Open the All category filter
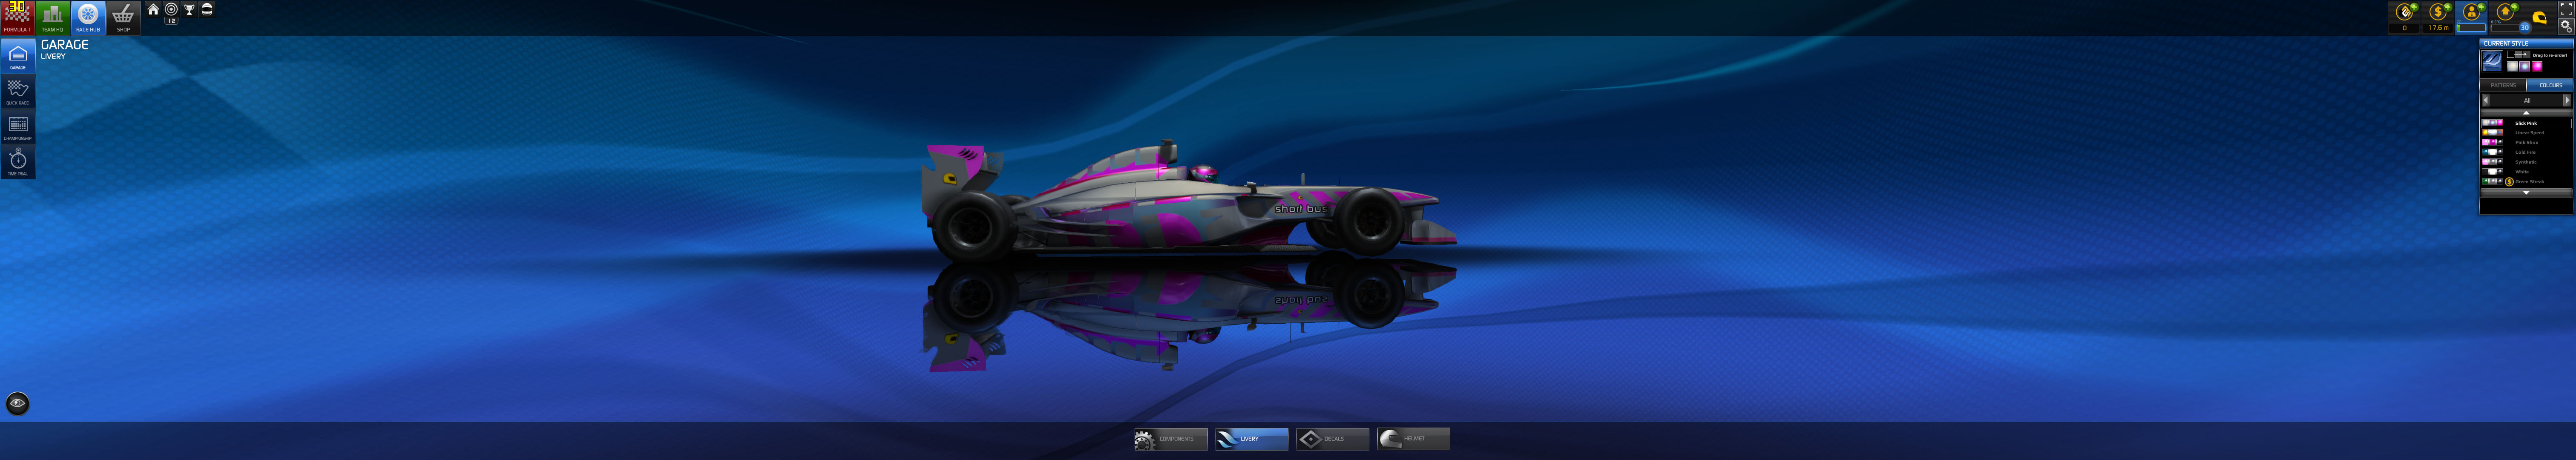 (x=2527, y=100)
